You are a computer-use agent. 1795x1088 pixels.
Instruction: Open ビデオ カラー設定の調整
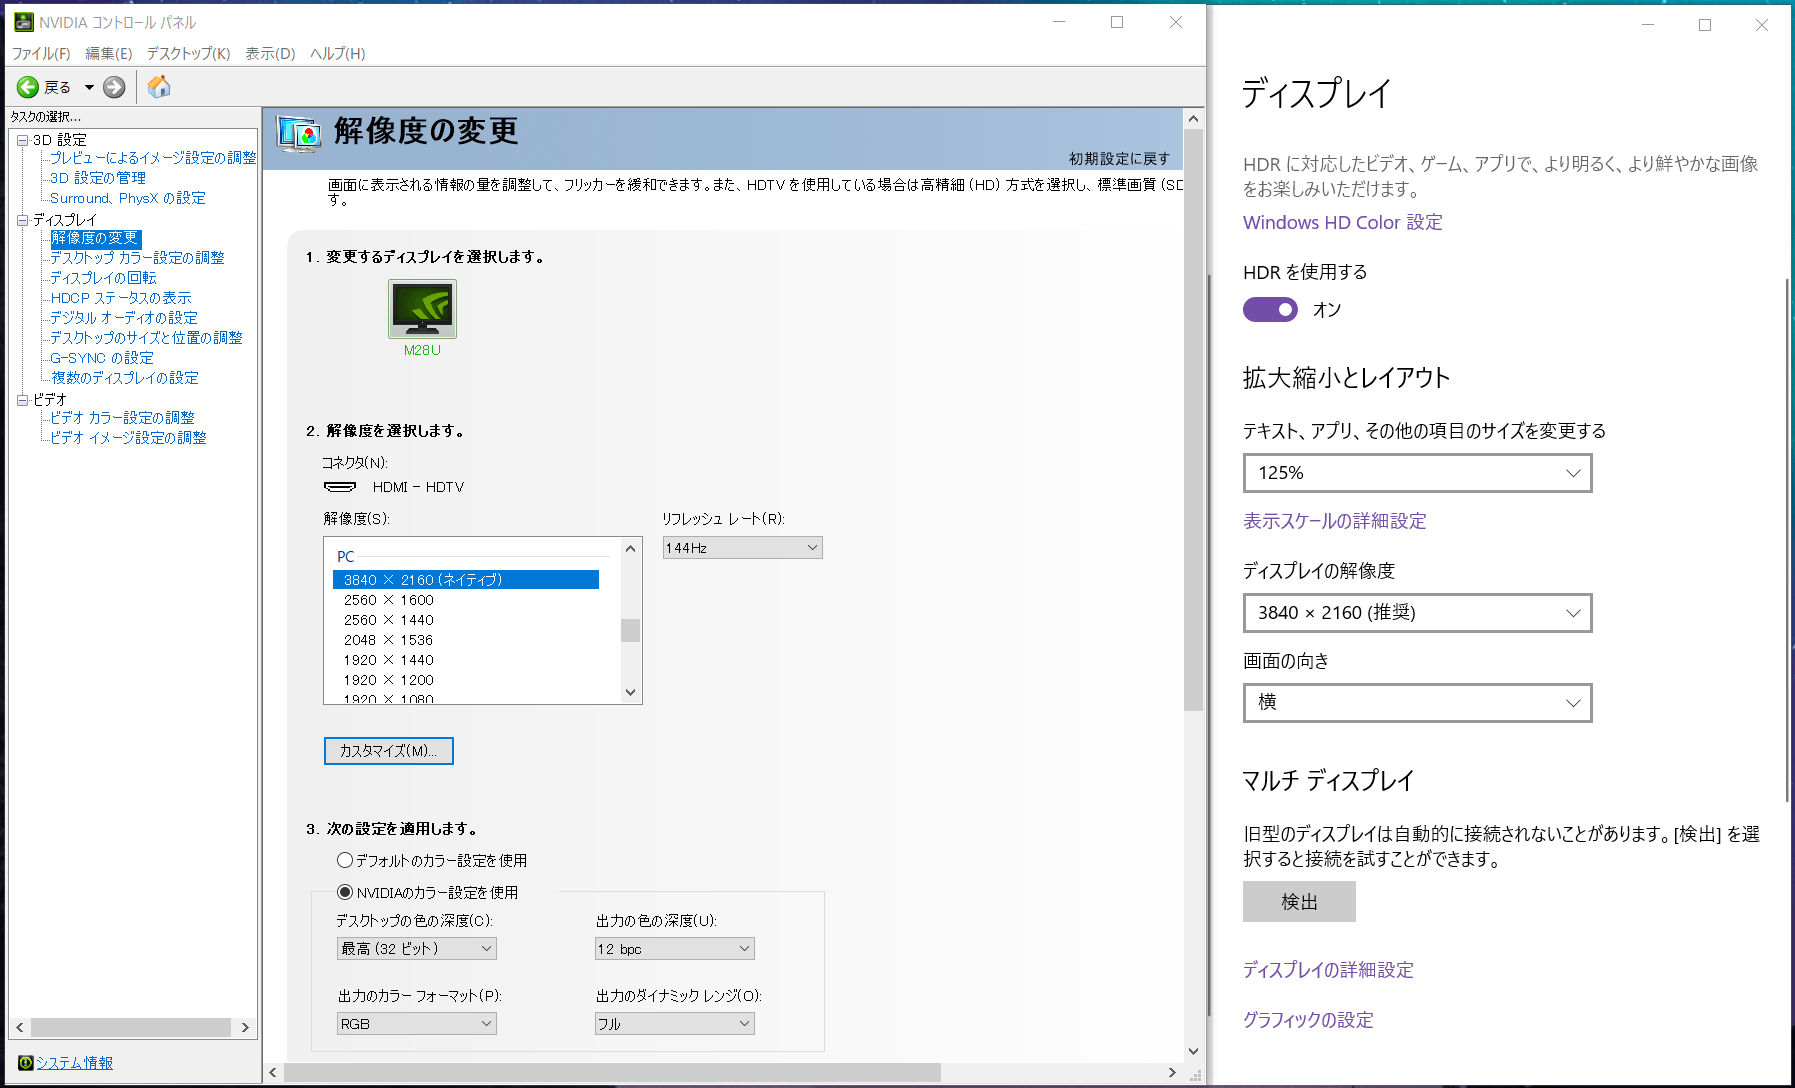click(122, 418)
